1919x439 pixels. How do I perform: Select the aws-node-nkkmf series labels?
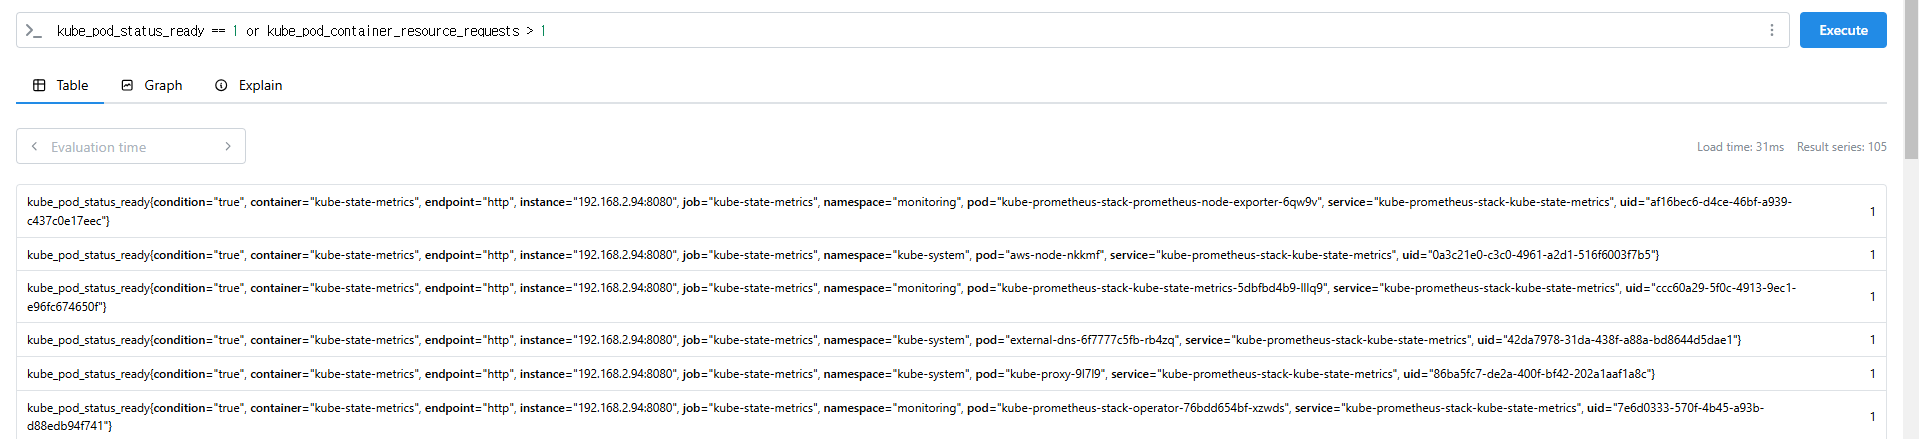click(842, 255)
